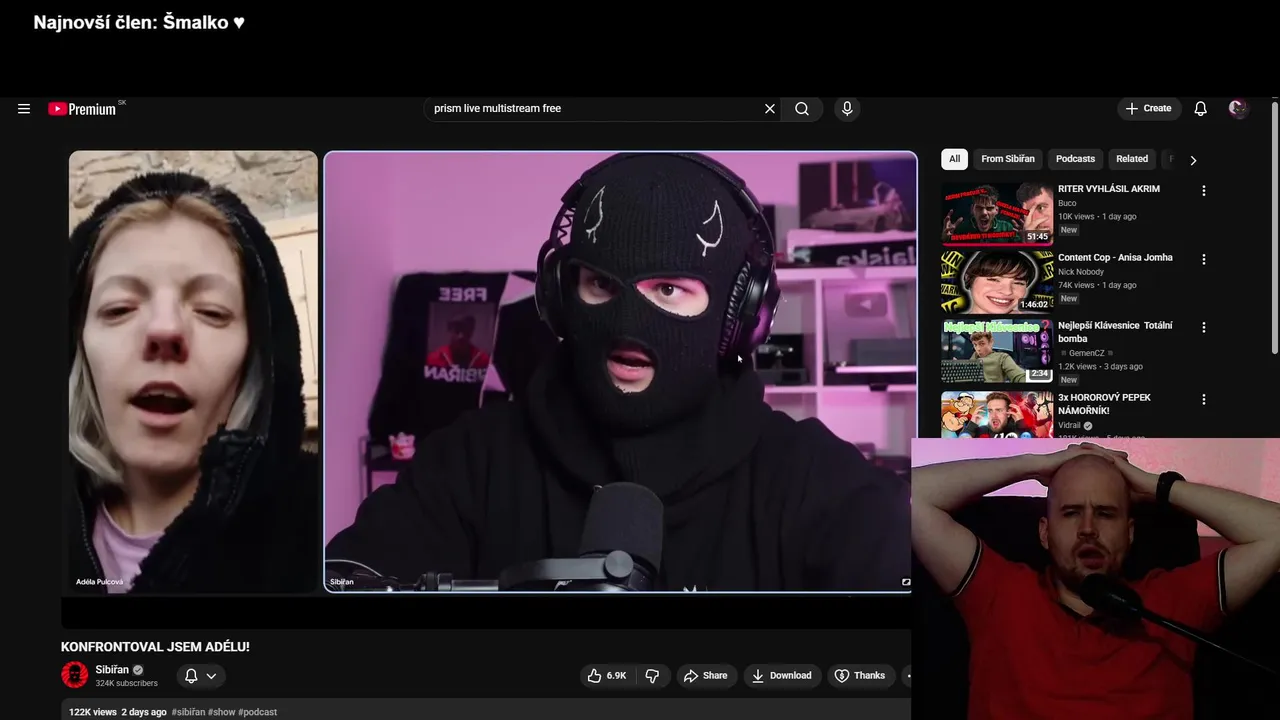The image size is (1280, 720).
Task: Select the All filter chip
Action: point(955,159)
